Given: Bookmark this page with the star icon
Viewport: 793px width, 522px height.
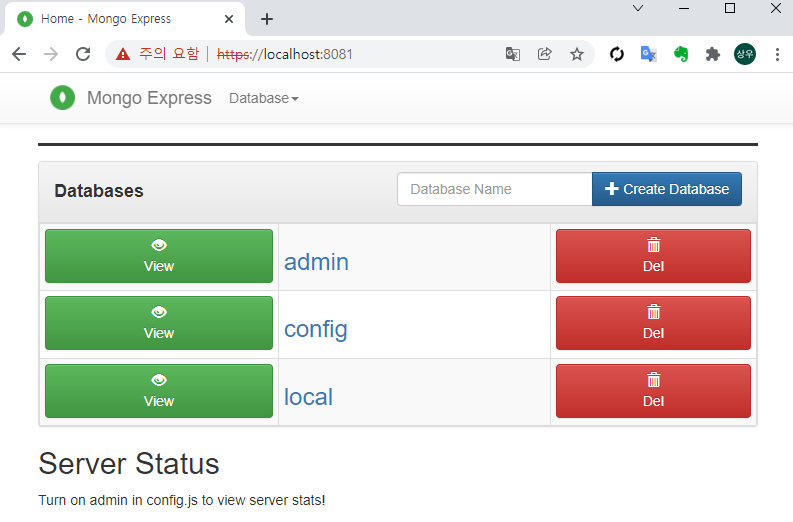Looking at the screenshot, I should [577, 54].
